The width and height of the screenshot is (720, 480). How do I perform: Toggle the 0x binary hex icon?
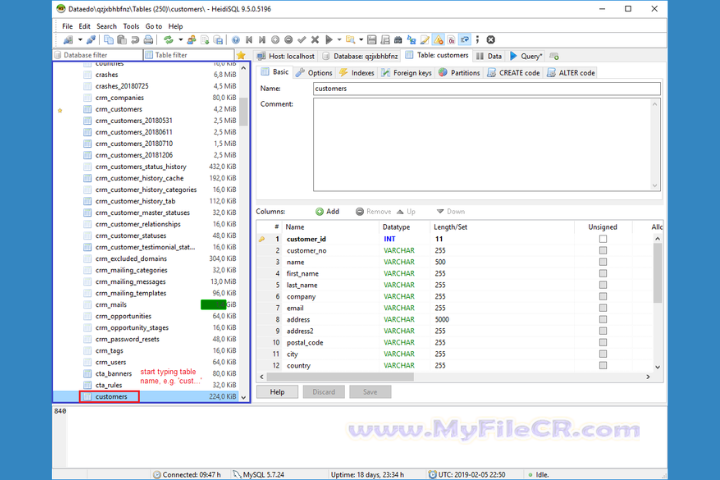coord(451,40)
